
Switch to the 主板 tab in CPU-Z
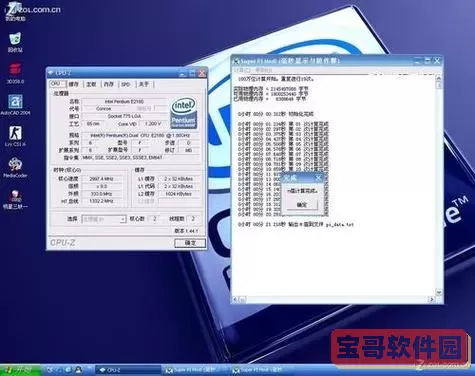point(91,84)
